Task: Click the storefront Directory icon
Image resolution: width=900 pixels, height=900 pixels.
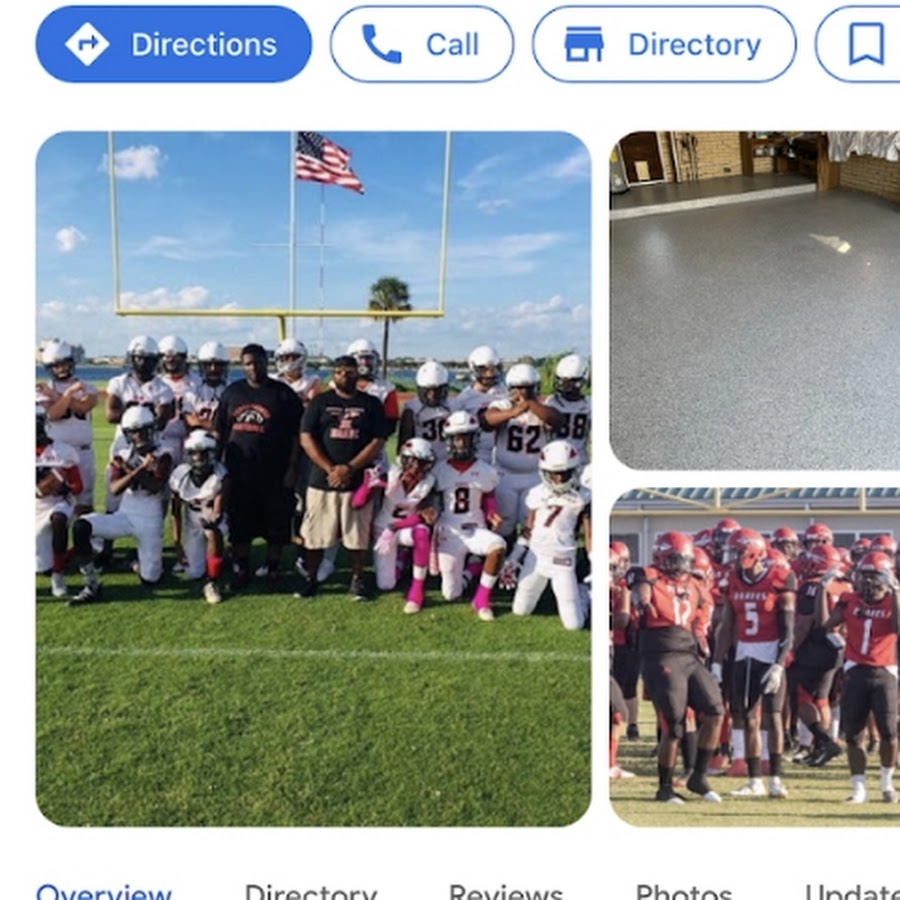Action: click(x=584, y=44)
